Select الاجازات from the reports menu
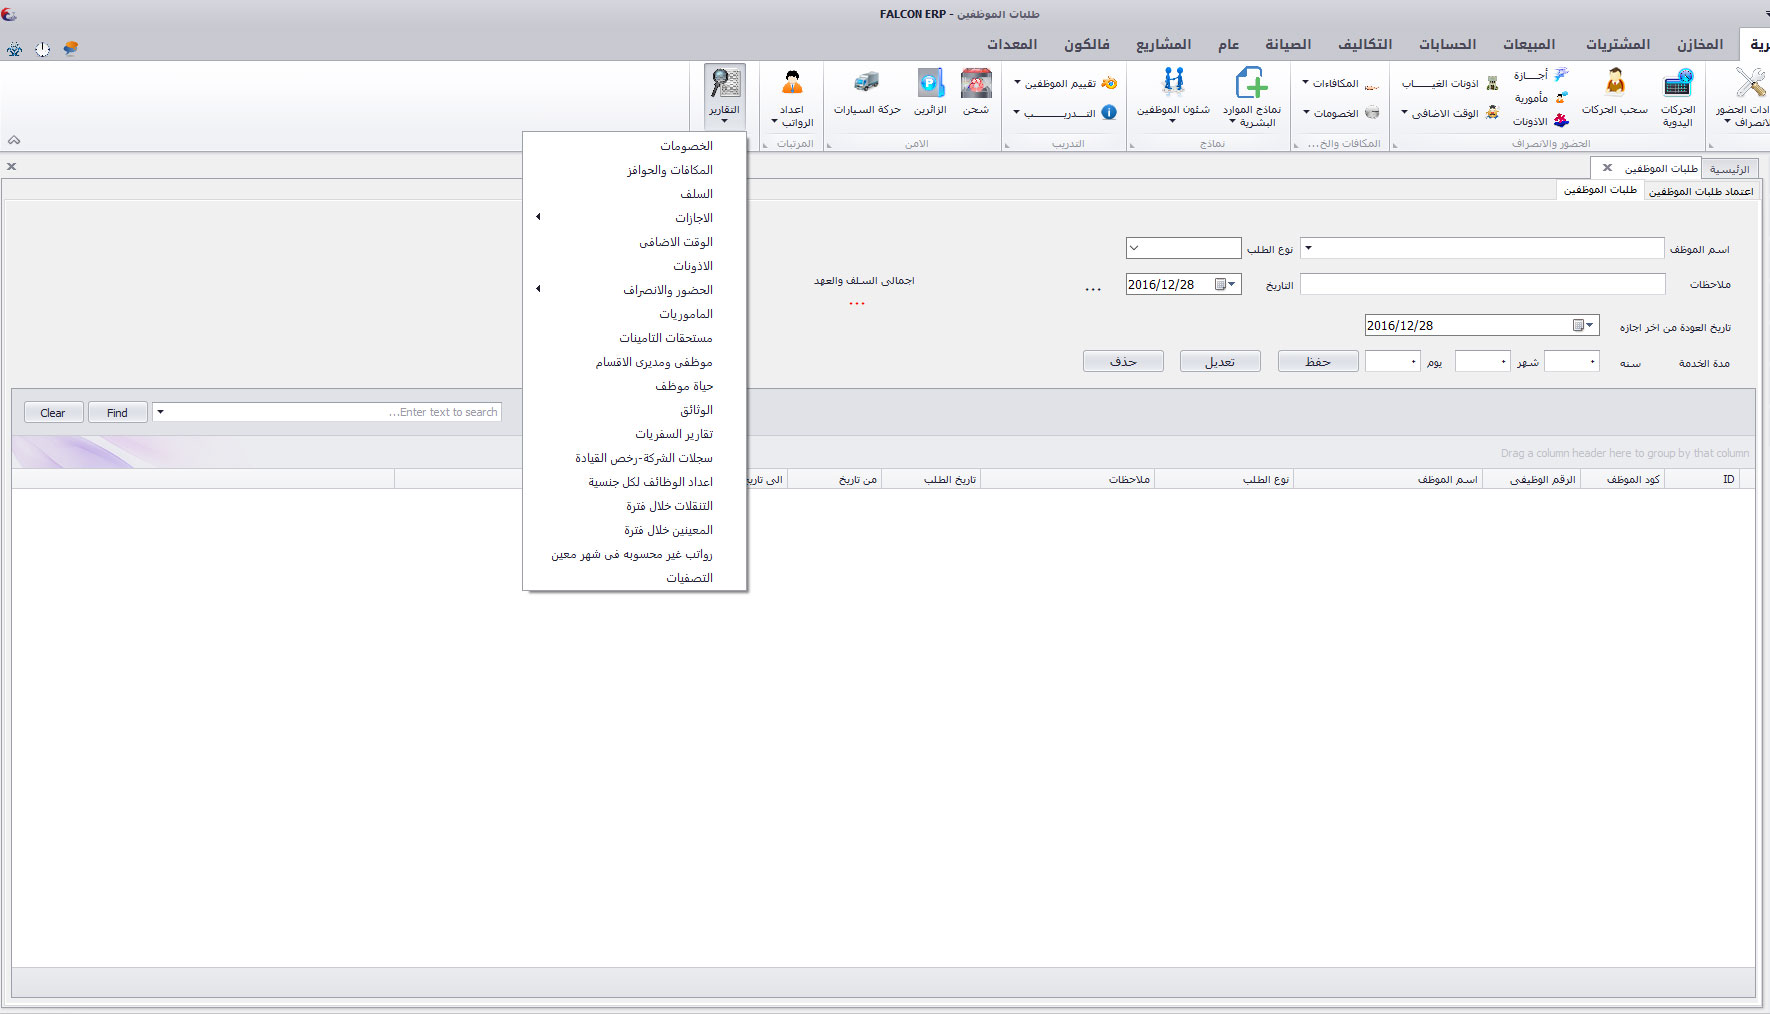1770x1014 pixels. coord(693,218)
